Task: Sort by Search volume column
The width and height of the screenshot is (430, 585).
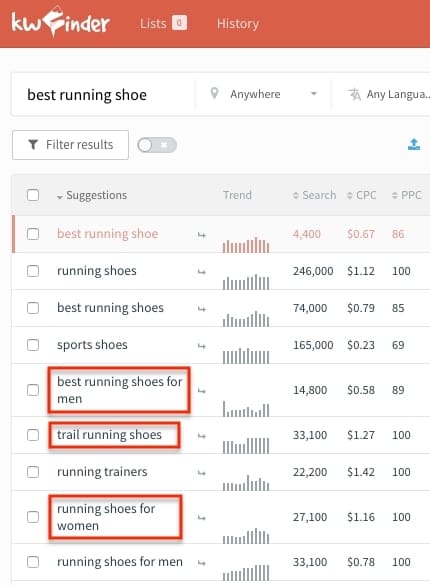Action: click(x=315, y=195)
